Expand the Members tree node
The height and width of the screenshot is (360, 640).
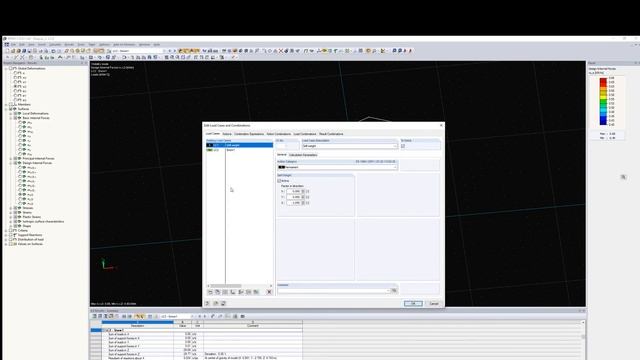click(7, 104)
